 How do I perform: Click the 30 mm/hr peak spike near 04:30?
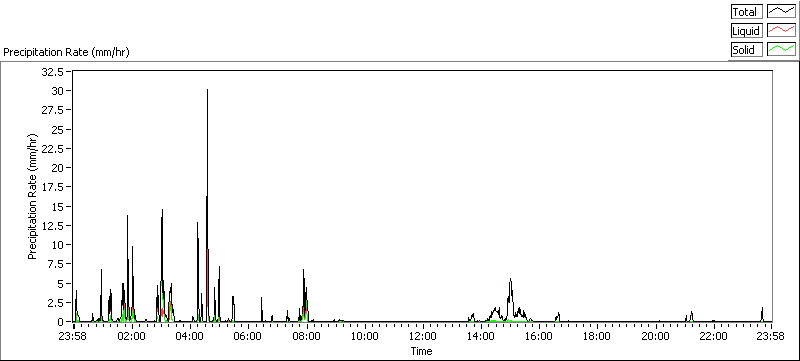coord(207,90)
